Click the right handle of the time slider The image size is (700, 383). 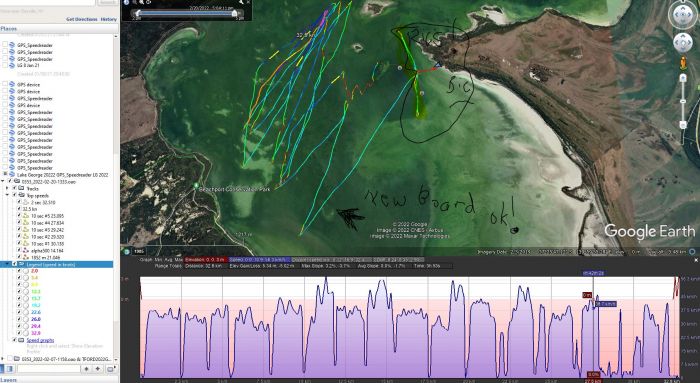235,14
